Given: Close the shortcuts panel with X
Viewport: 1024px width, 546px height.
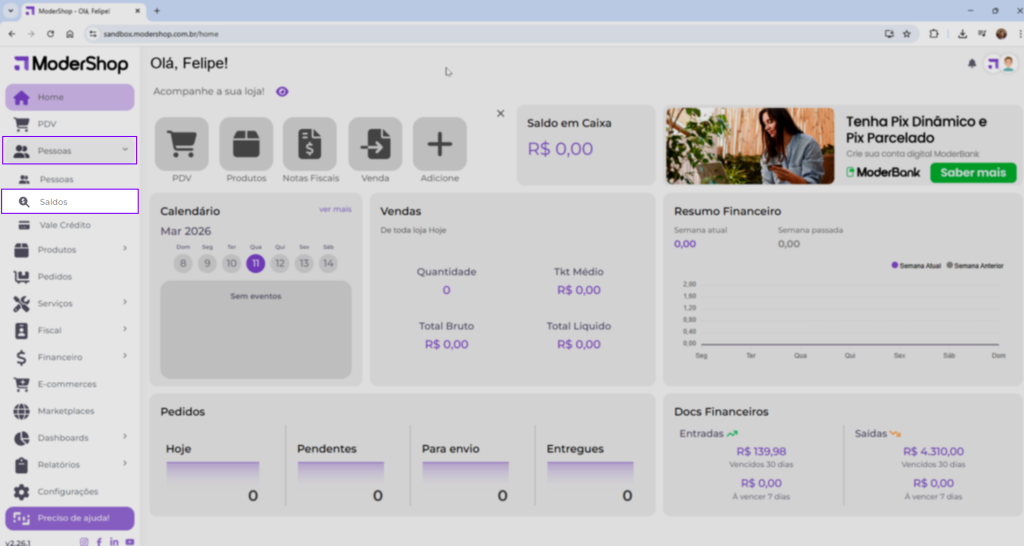Looking at the screenshot, I should click(x=501, y=113).
